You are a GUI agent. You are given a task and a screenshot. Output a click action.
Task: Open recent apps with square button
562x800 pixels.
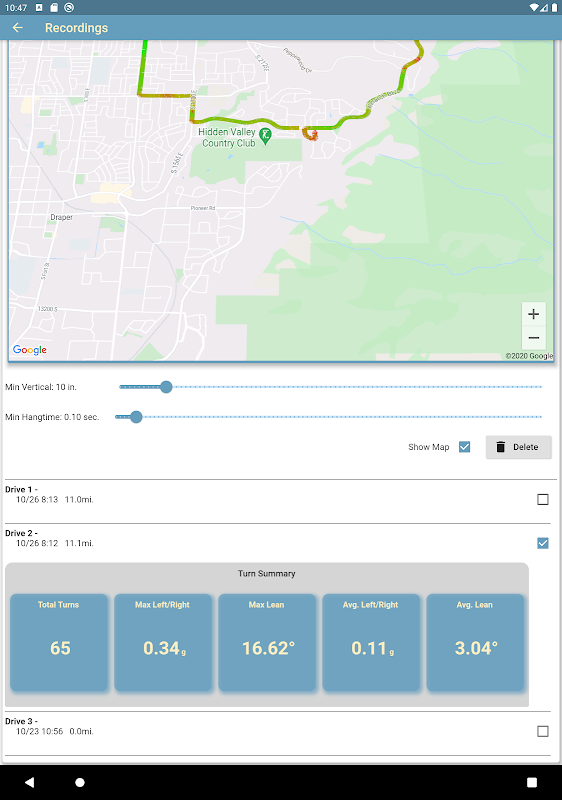[x=532, y=782]
